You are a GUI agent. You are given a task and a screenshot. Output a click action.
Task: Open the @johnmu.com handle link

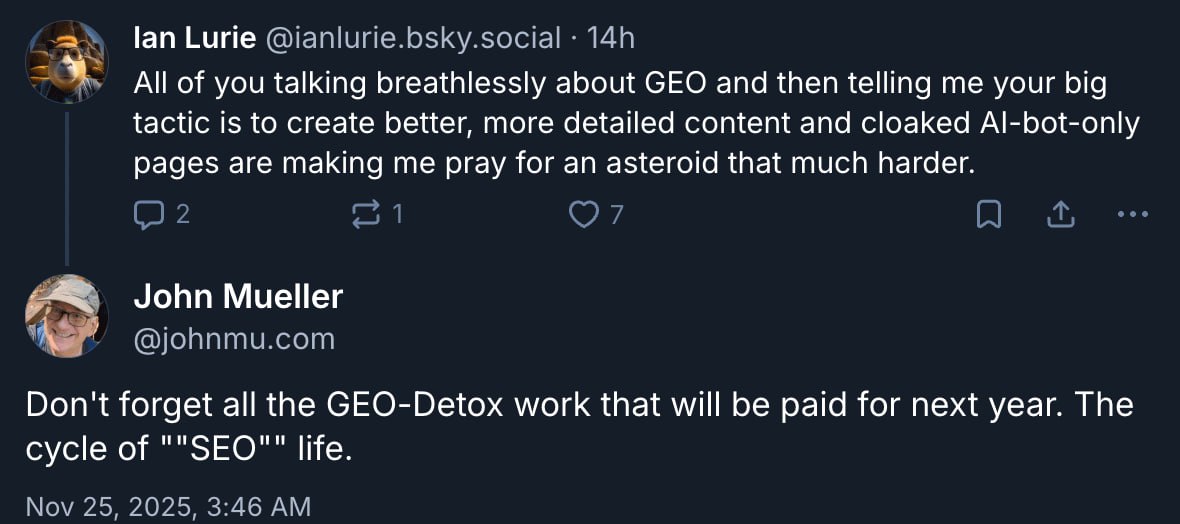pyautogui.click(x=234, y=339)
